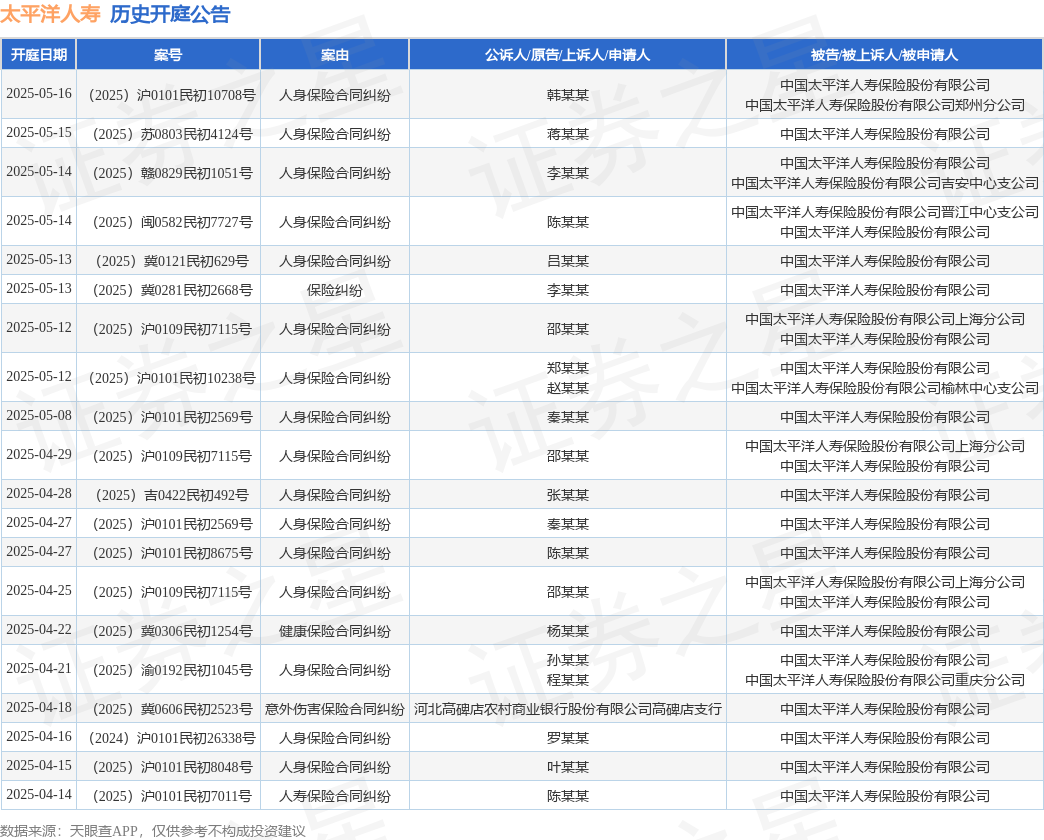The image size is (1044, 840).
Task: Select date cell 2025-04-28
Action: 39,493
